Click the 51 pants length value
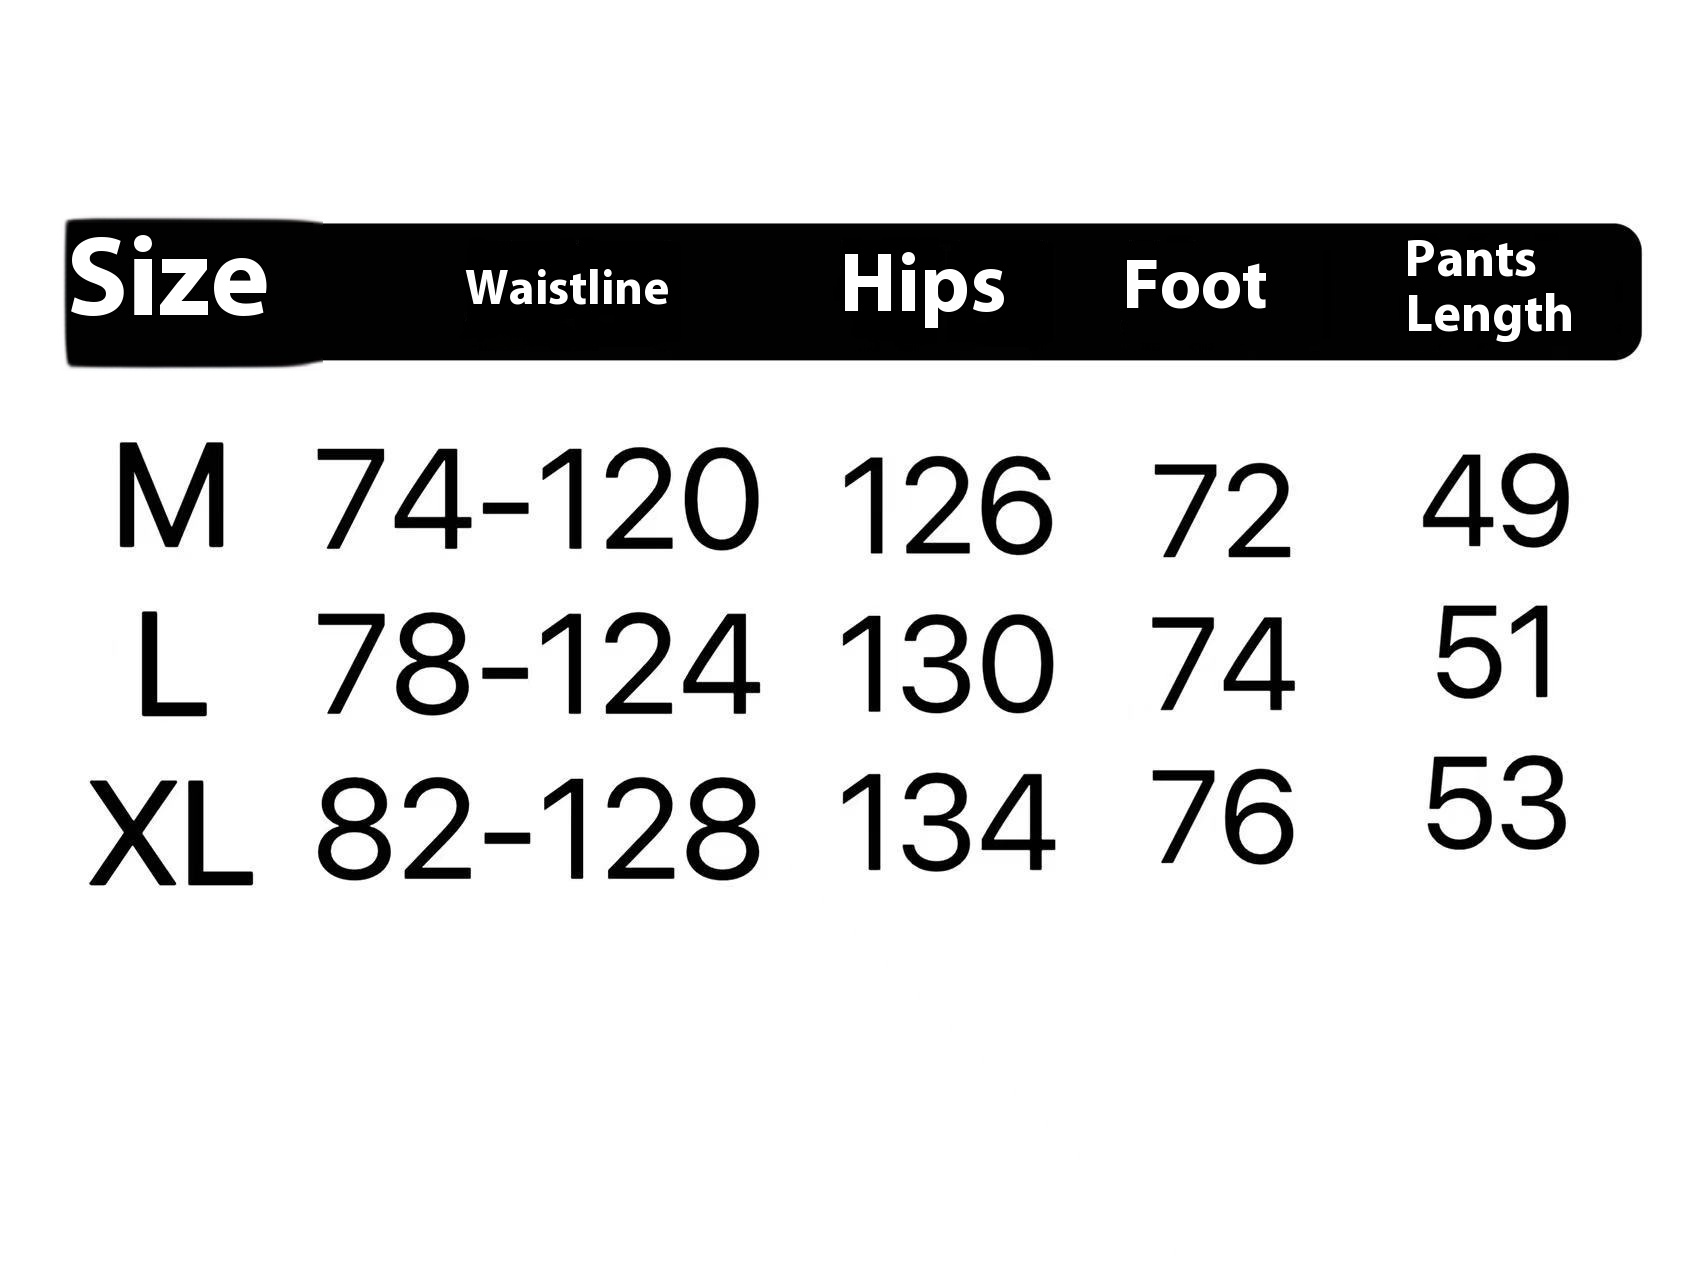Image resolution: width=1706 pixels, height=1280 pixels. coord(1496,653)
